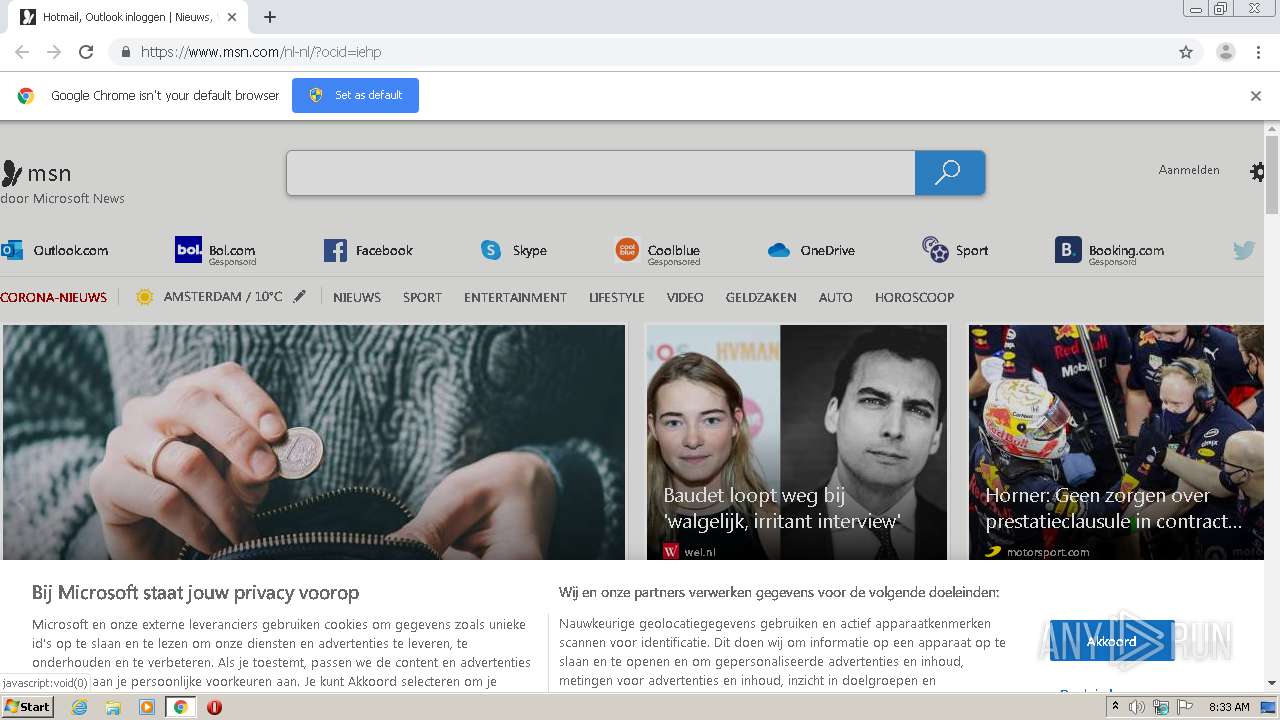Screen dimensions: 1280x720
Task: Open a new browser tab
Action: click(270, 17)
